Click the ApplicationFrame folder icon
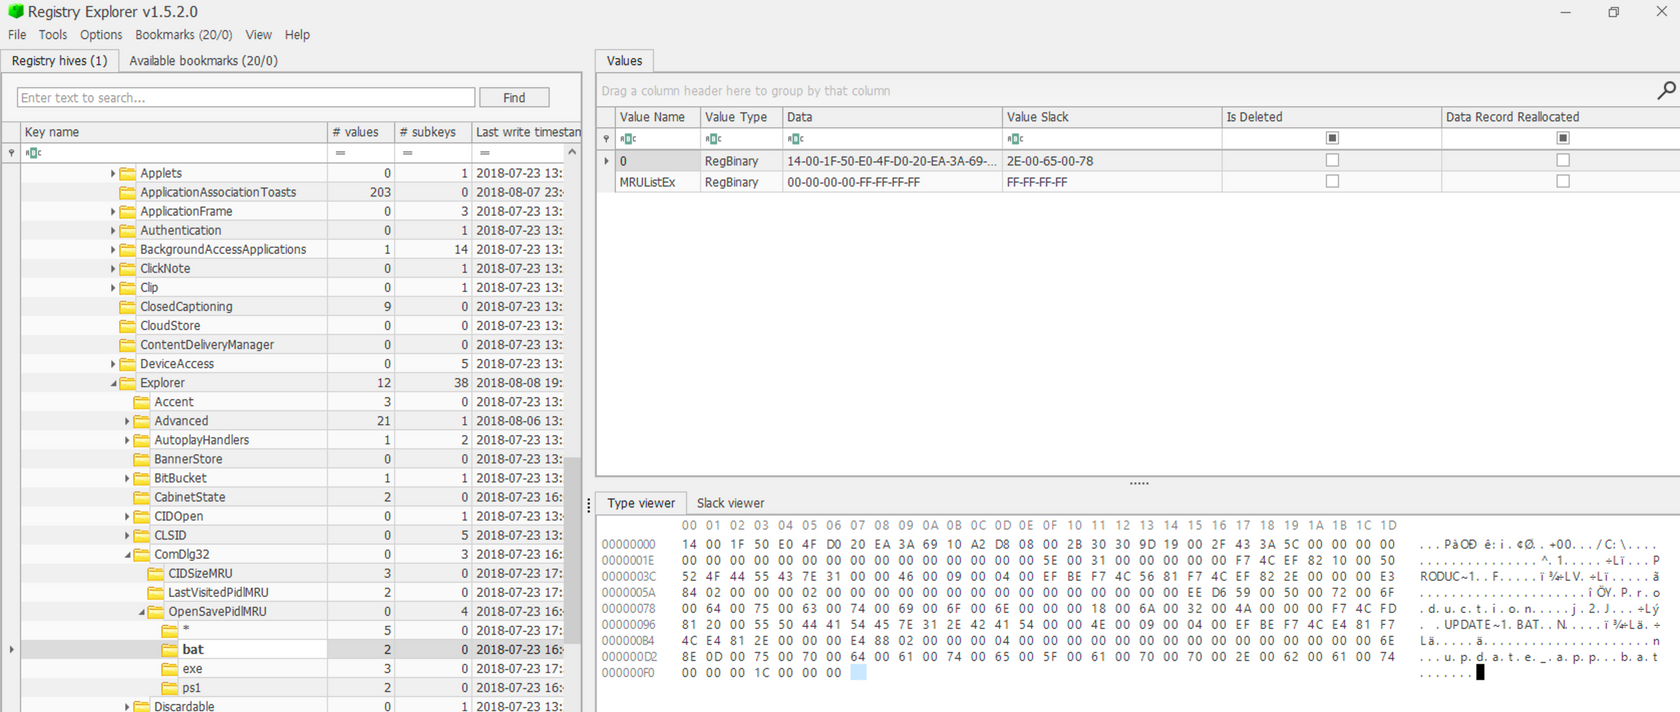Viewport: 1680px width, 712px height. tap(128, 211)
